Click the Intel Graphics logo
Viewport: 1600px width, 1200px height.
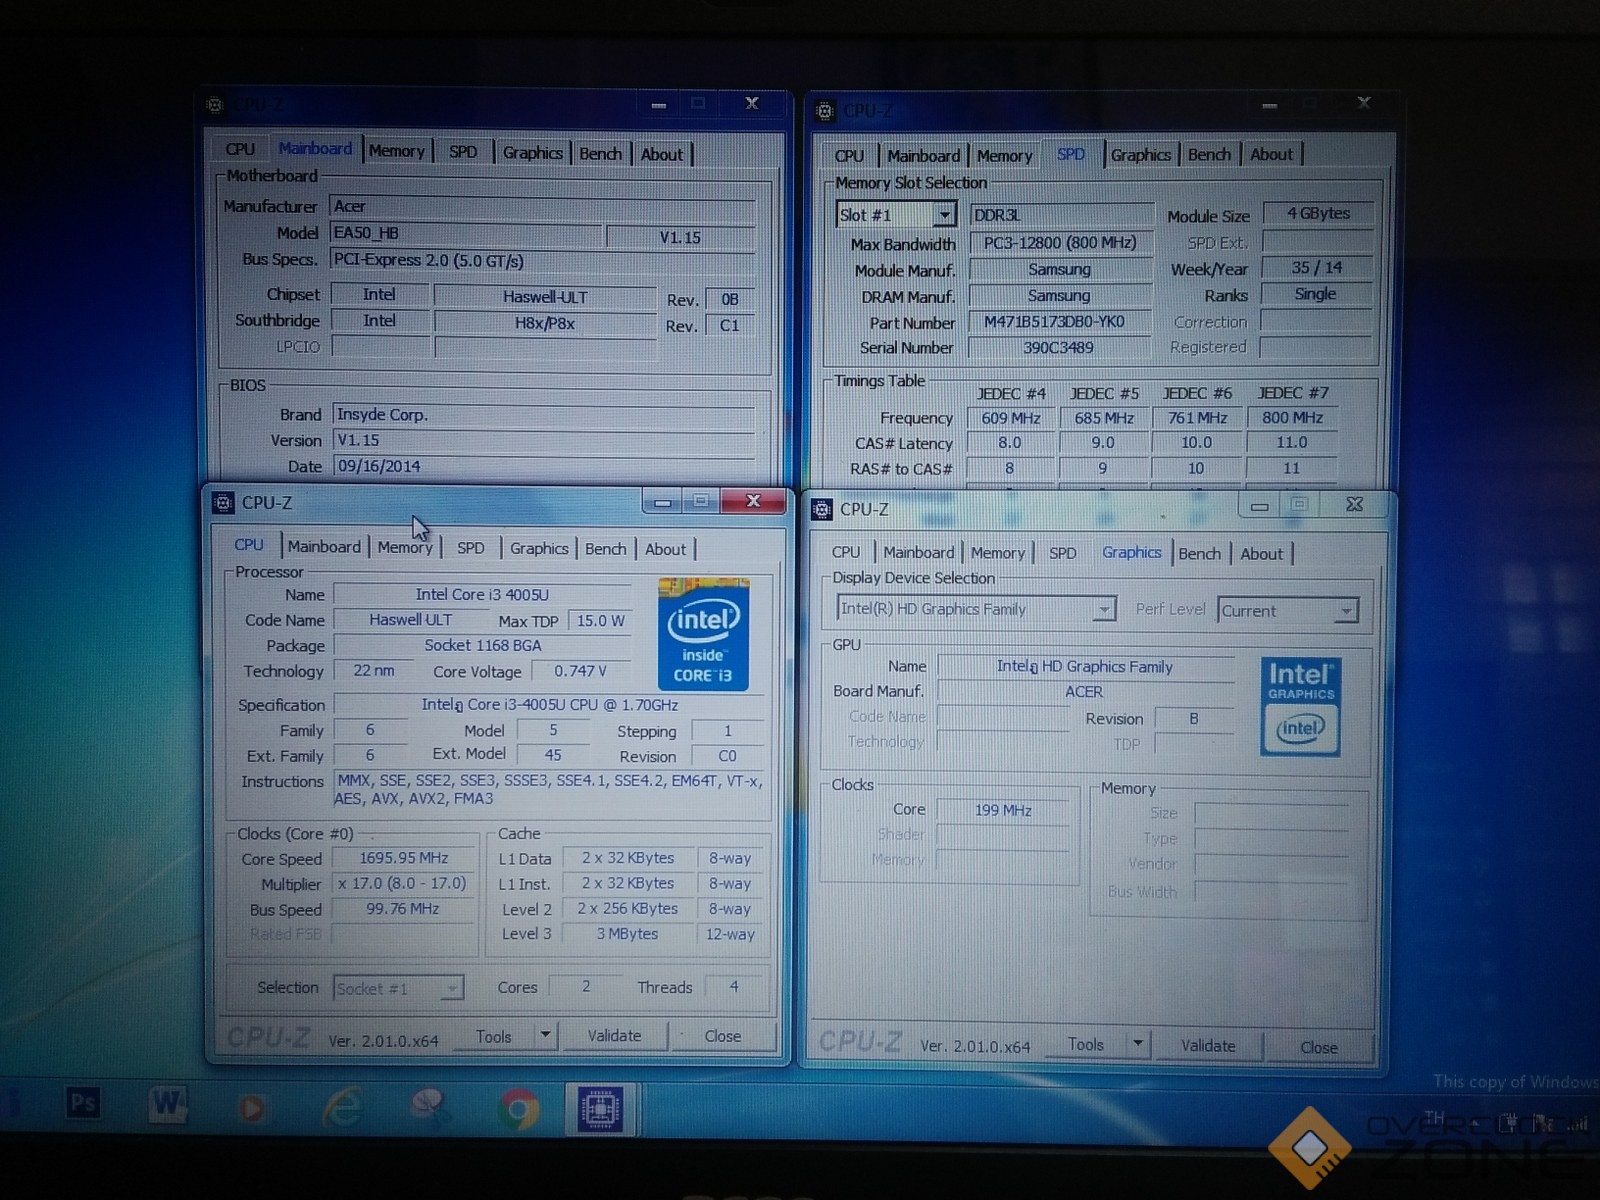(x=1300, y=706)
